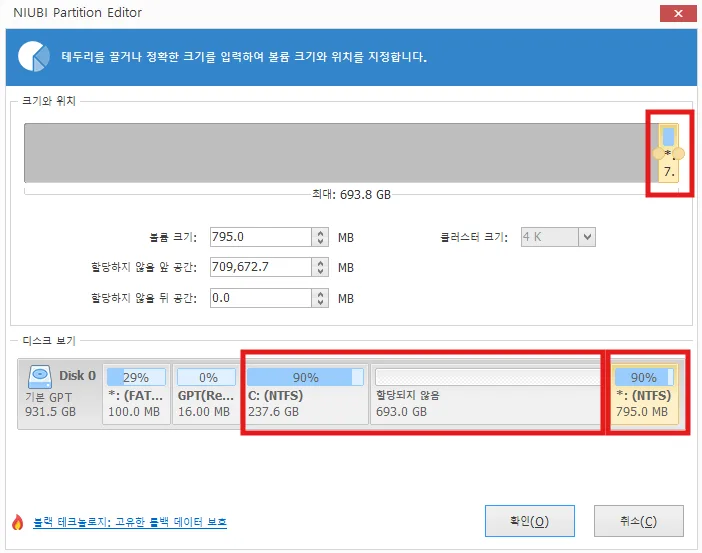The image size is (702, 553).
Task: Open the 롤백 테크놀로지 data protection link
Action: (130, 522)
